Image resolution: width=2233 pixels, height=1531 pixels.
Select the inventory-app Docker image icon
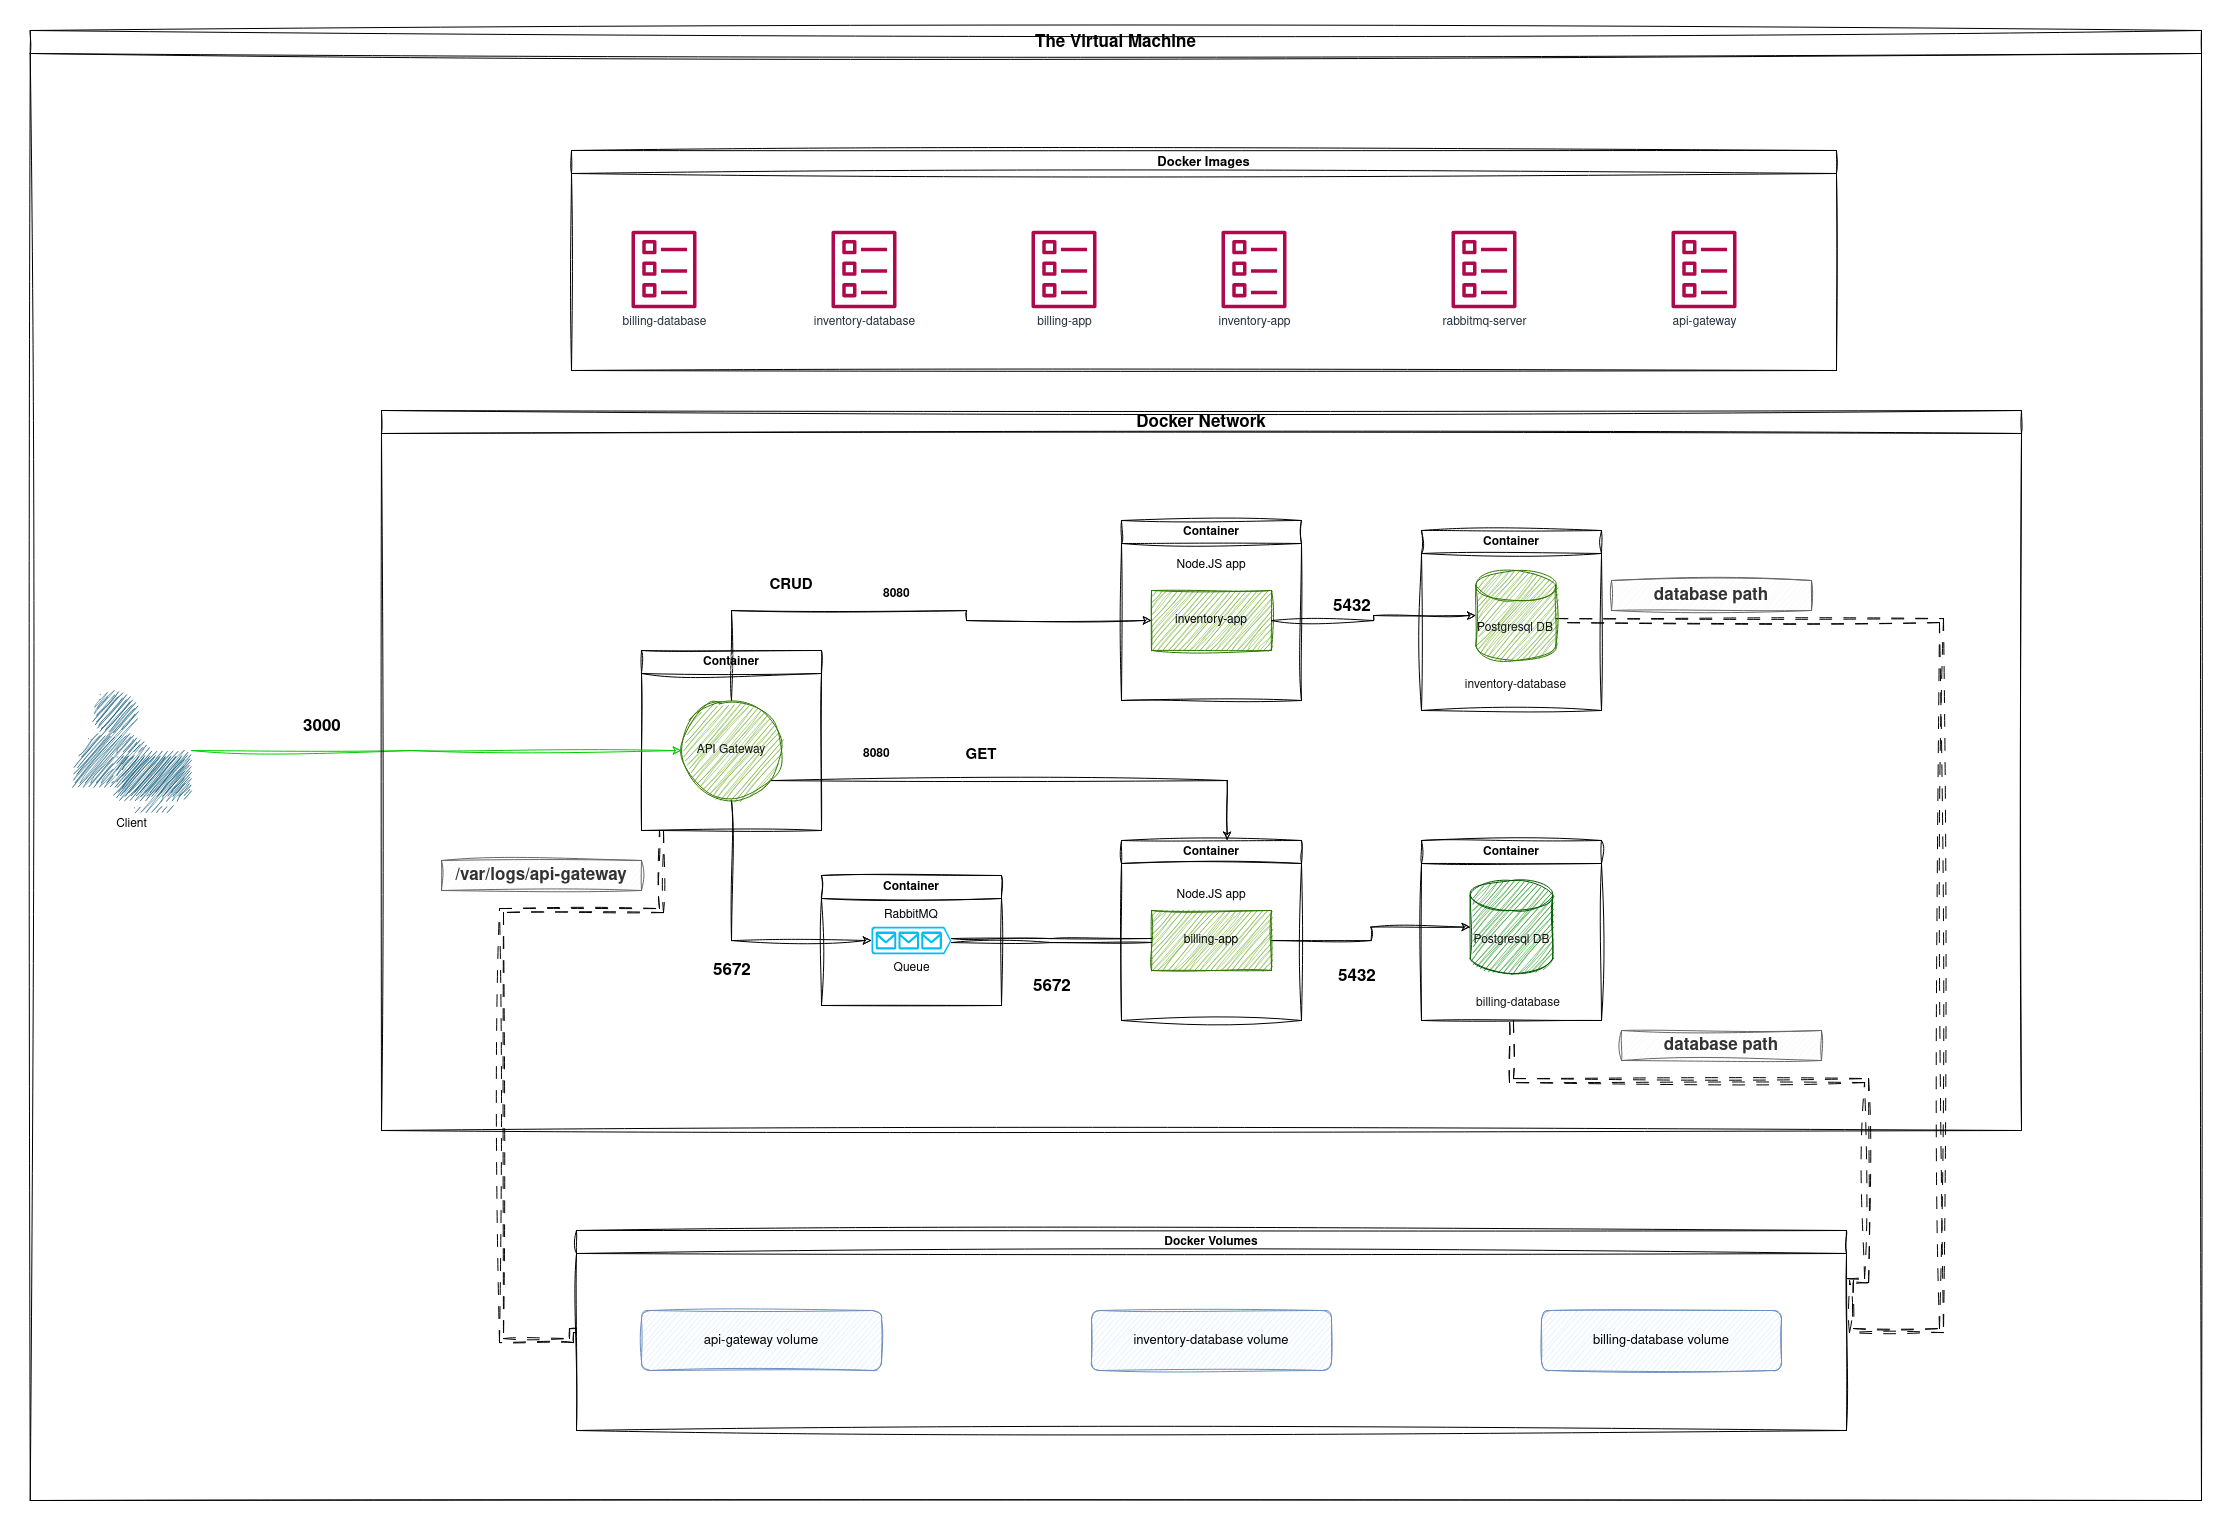pyautogui.click(x=1253, y=269)
